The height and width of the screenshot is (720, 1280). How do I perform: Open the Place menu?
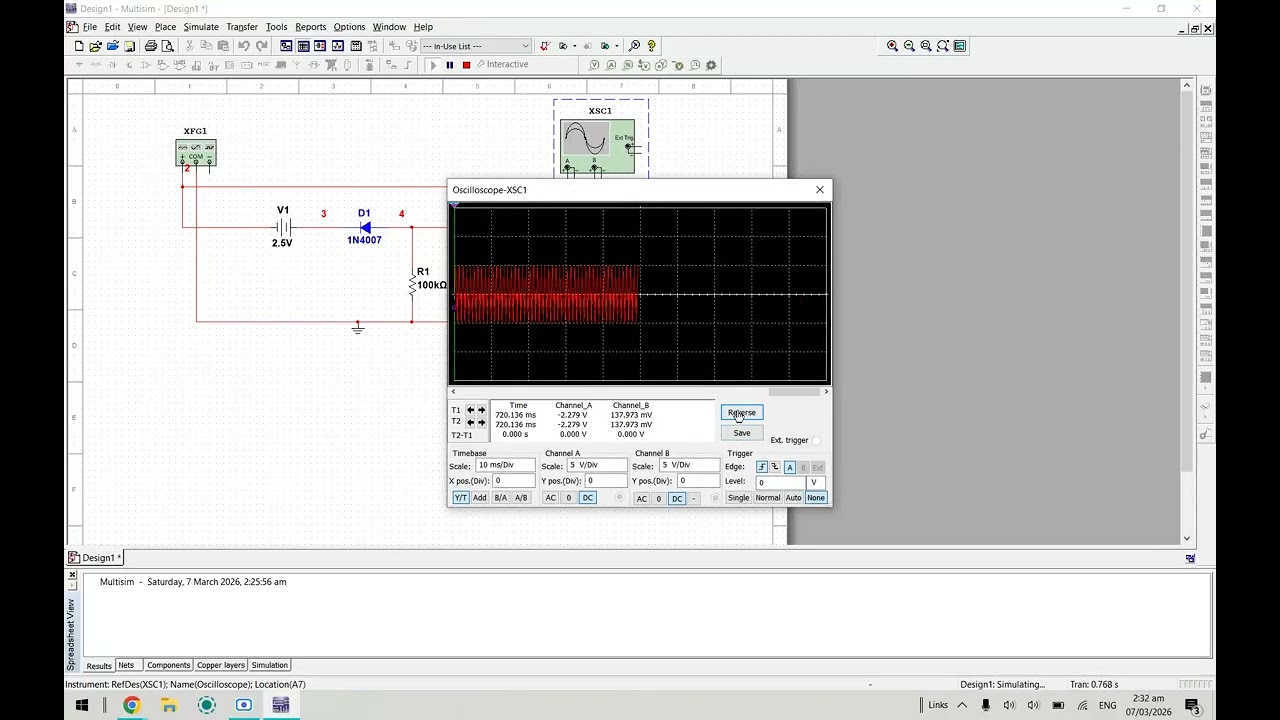[x=165, y=27]
